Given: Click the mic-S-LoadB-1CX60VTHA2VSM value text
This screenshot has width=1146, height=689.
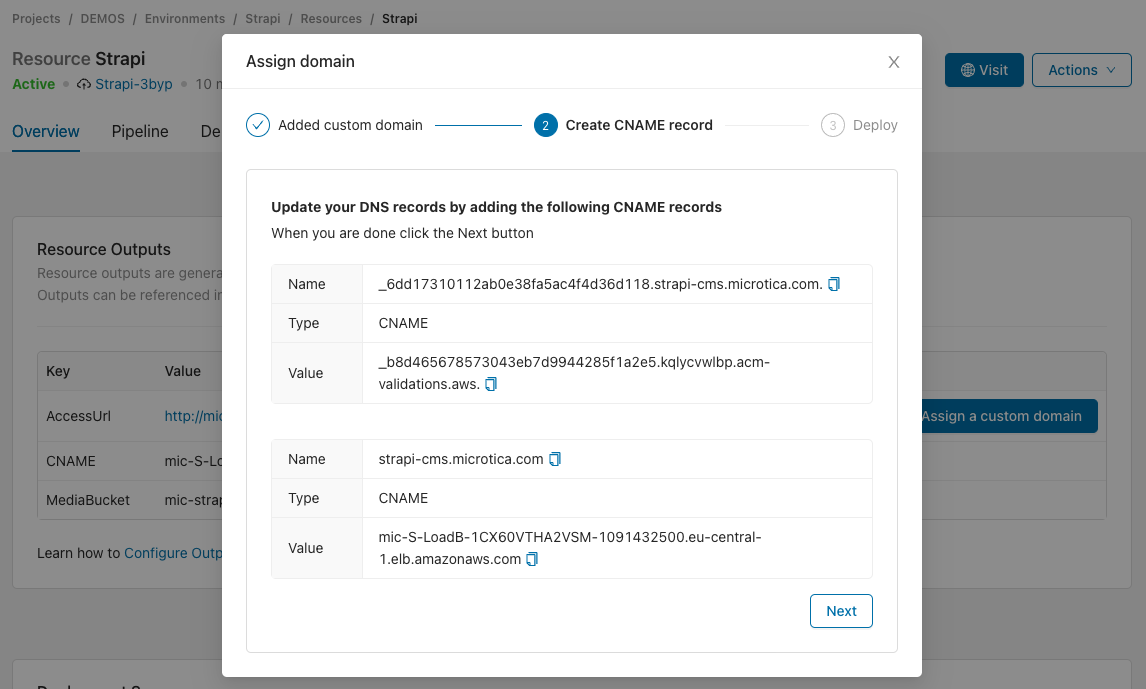Looking at the screenshot, I should pos(570,548).
